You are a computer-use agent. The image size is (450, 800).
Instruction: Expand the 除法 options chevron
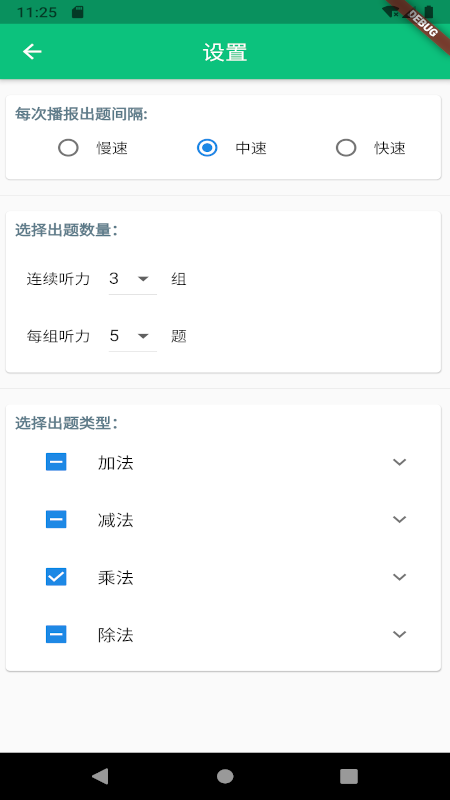tap(399, 634)
